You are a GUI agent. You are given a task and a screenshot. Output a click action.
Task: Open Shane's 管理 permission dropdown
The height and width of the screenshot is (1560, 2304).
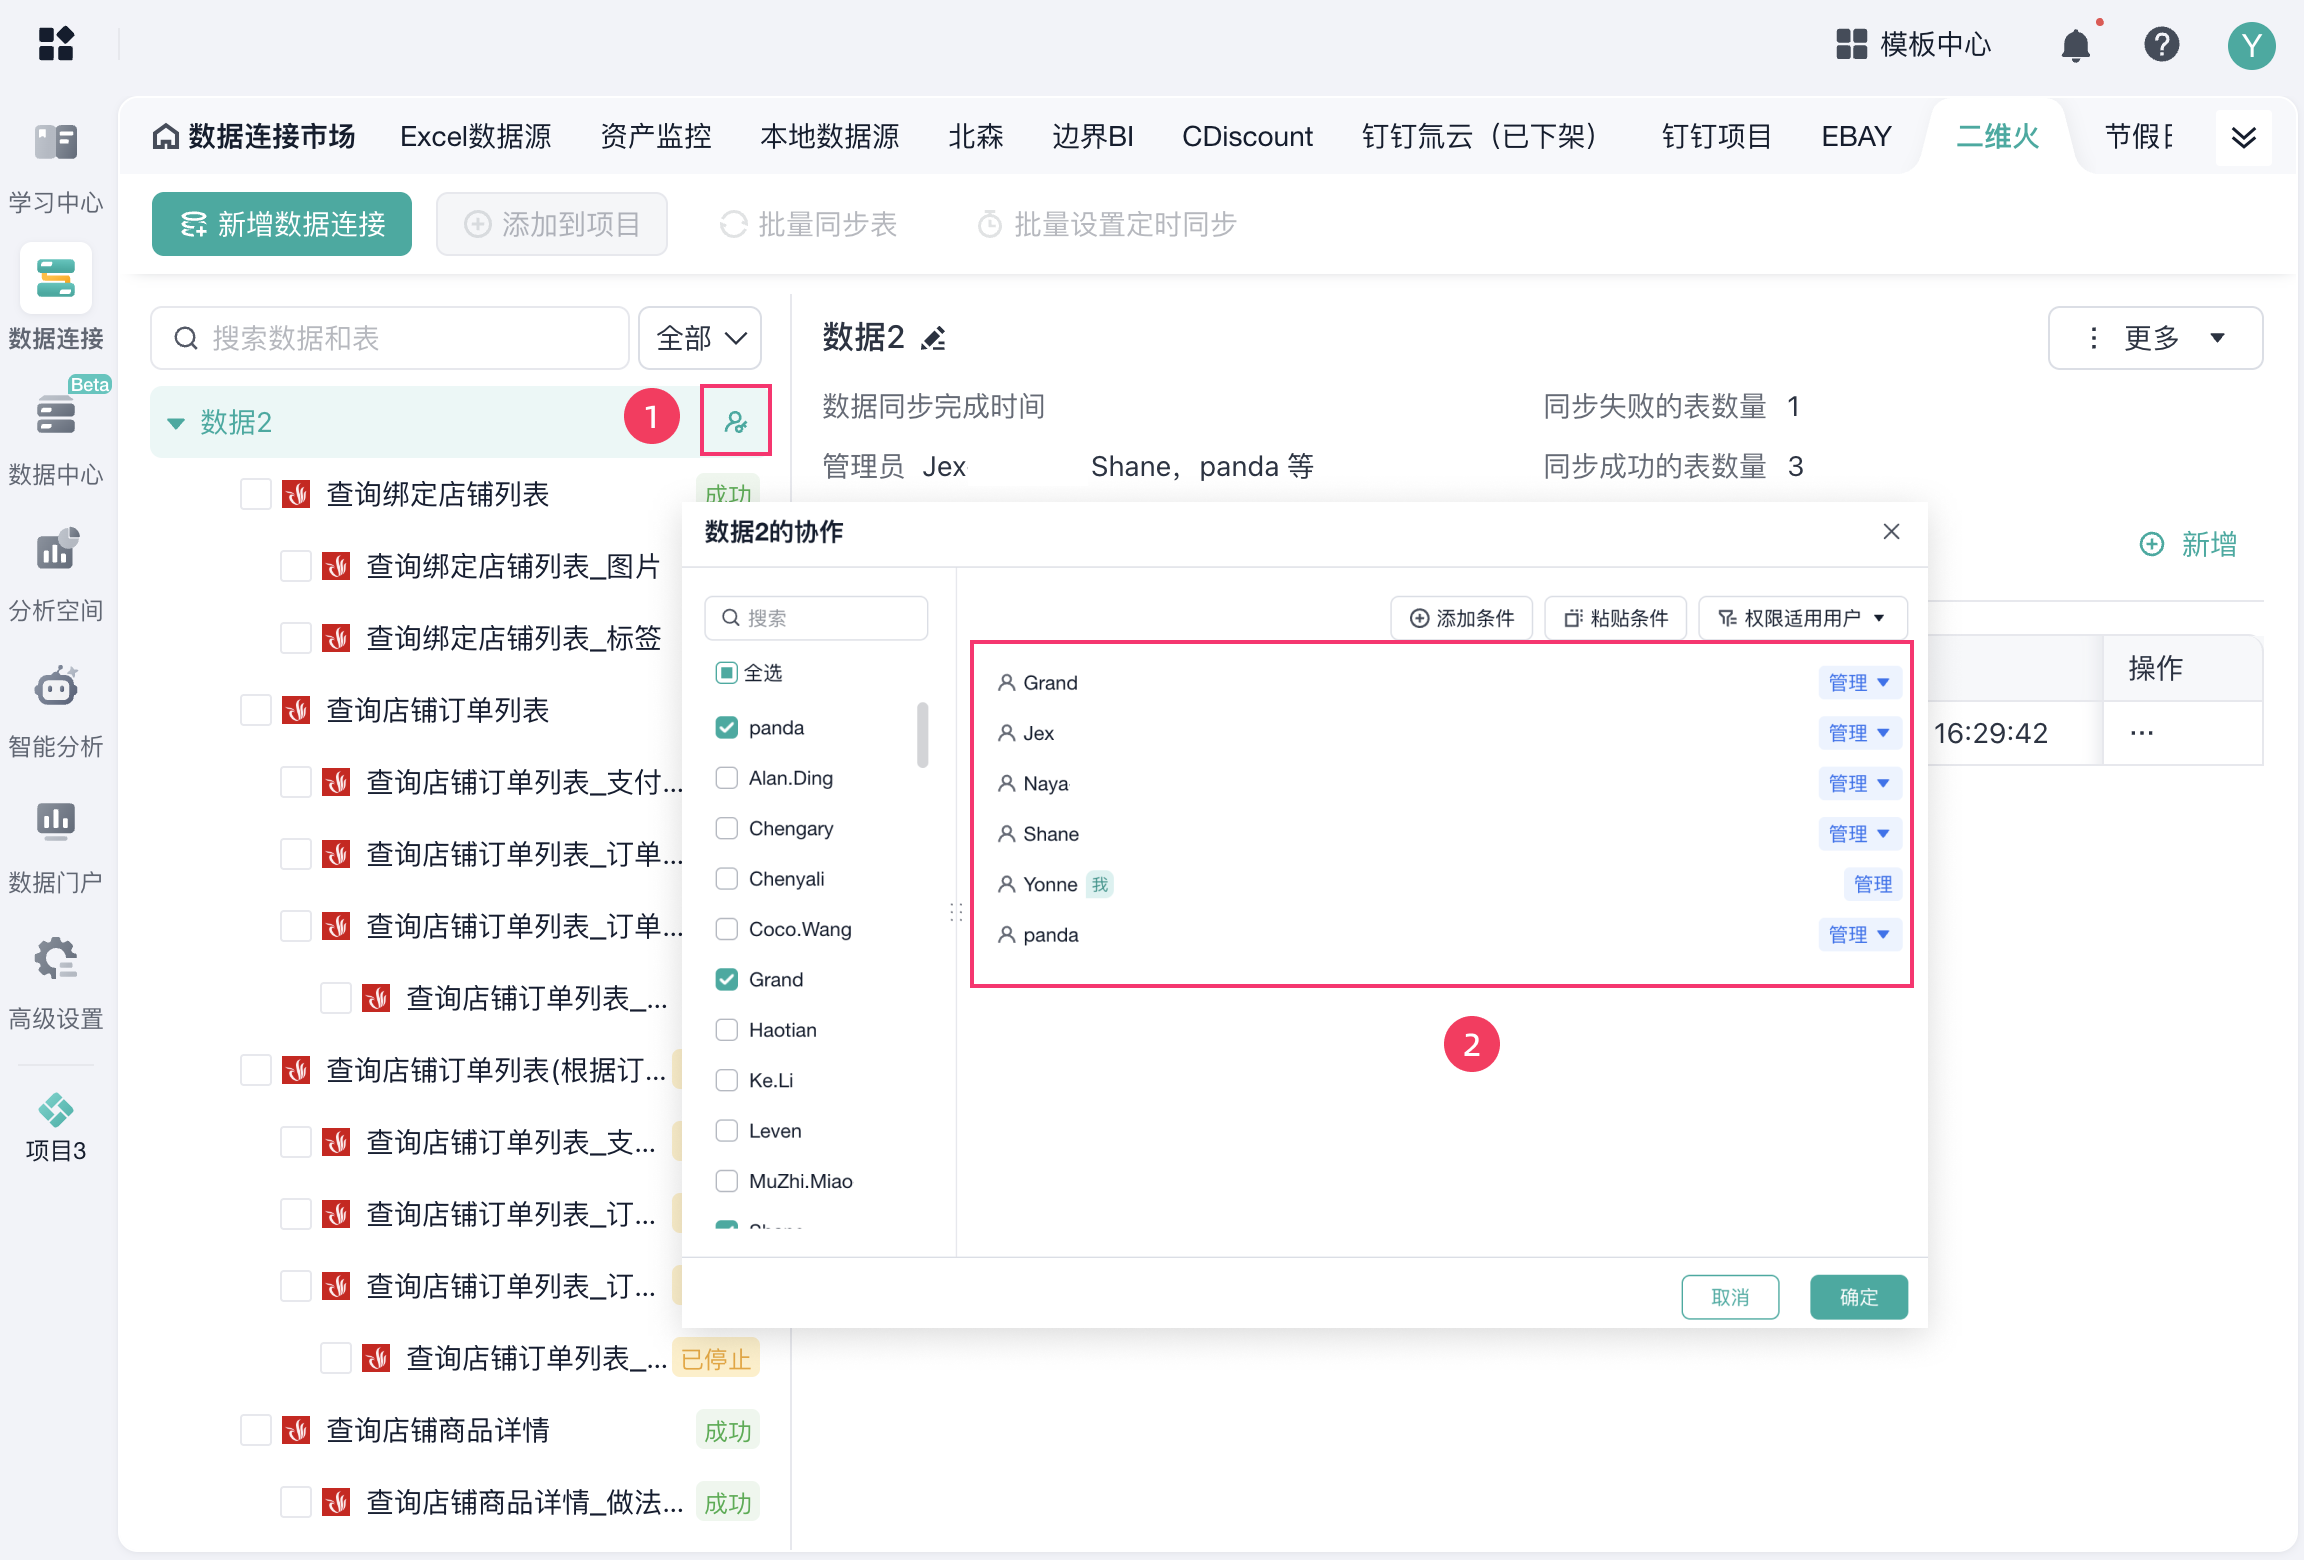point(1859,833)
